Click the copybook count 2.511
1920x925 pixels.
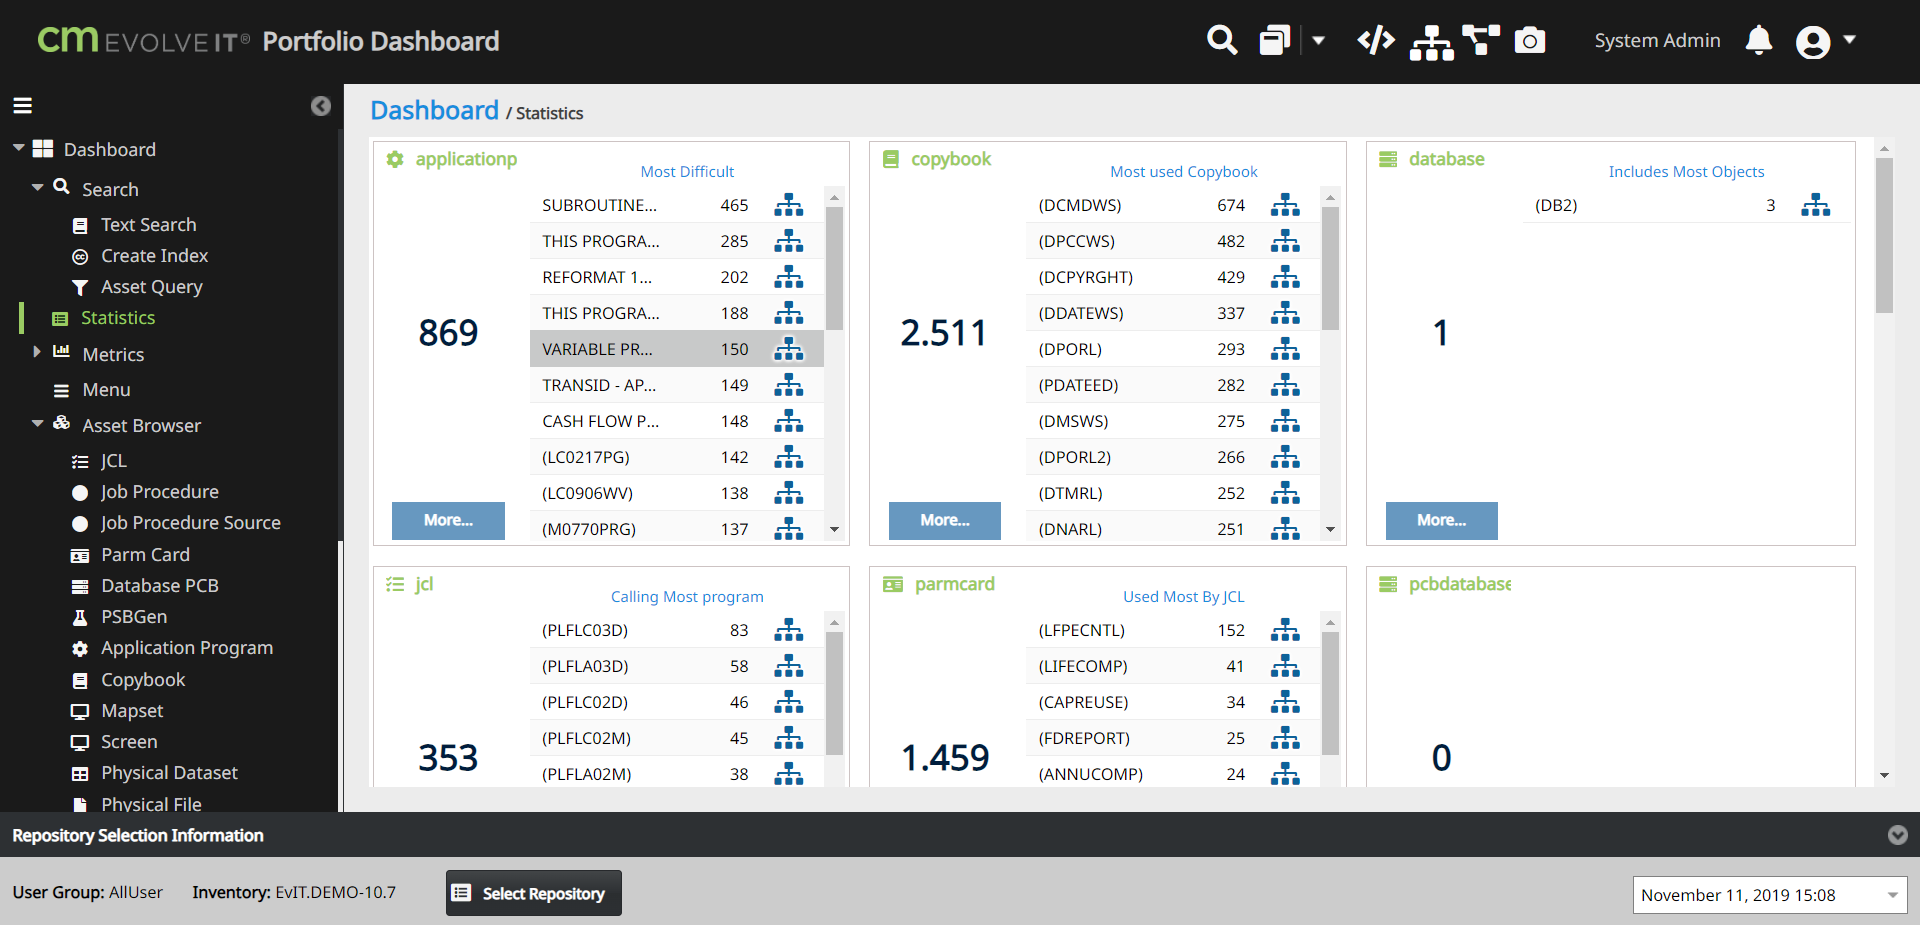tap(943, 333)
